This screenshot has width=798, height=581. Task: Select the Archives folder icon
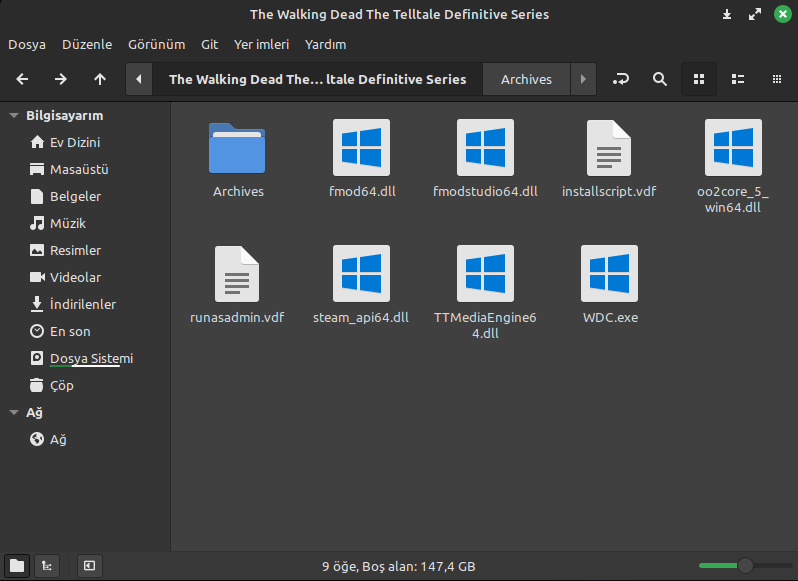pos(237,148)
